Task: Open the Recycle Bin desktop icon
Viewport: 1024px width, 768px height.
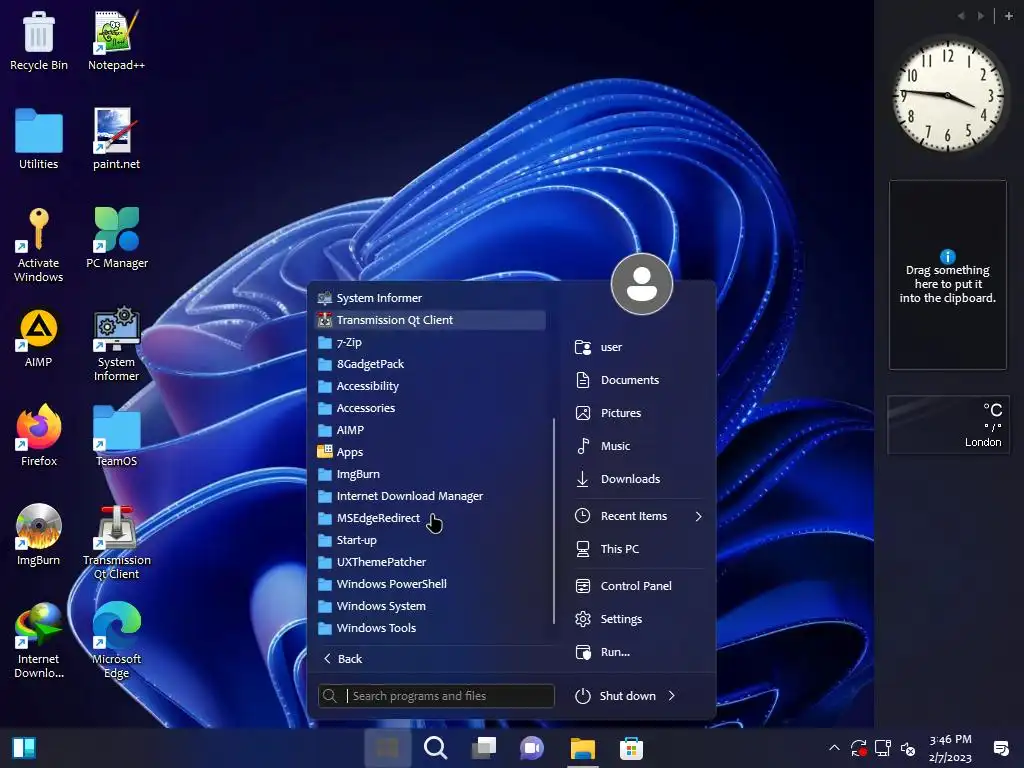Action: pos(39,41)
